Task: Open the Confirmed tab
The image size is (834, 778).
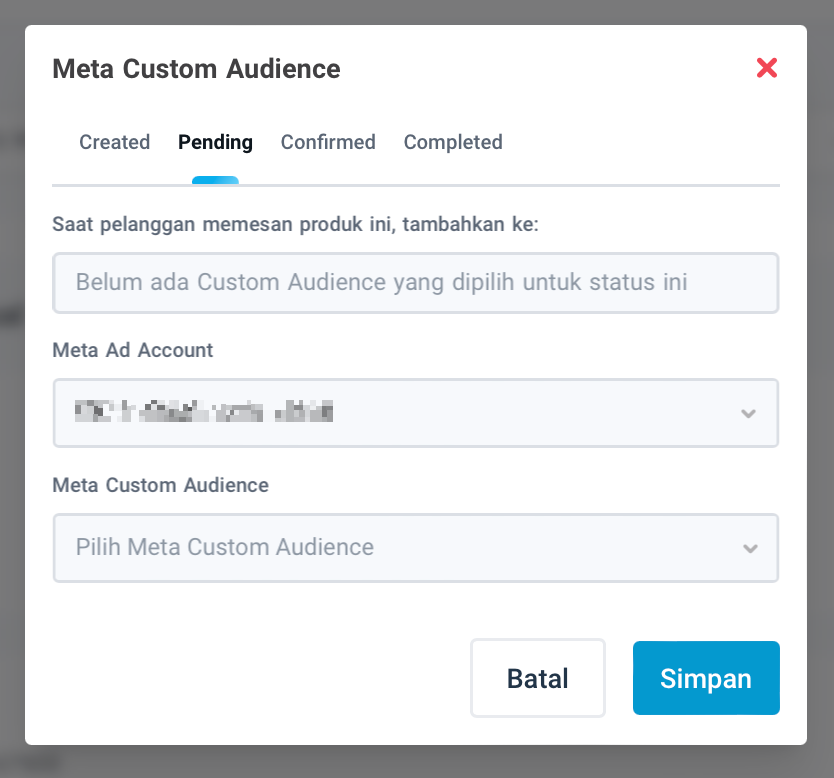Action: pyautogui.click(x=328, y=142)
